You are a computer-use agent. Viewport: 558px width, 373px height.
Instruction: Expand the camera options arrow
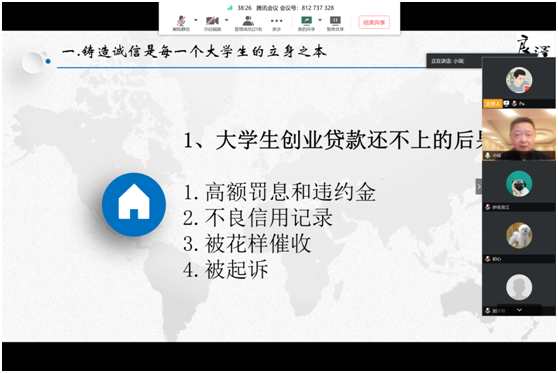[x=227, y=20]
